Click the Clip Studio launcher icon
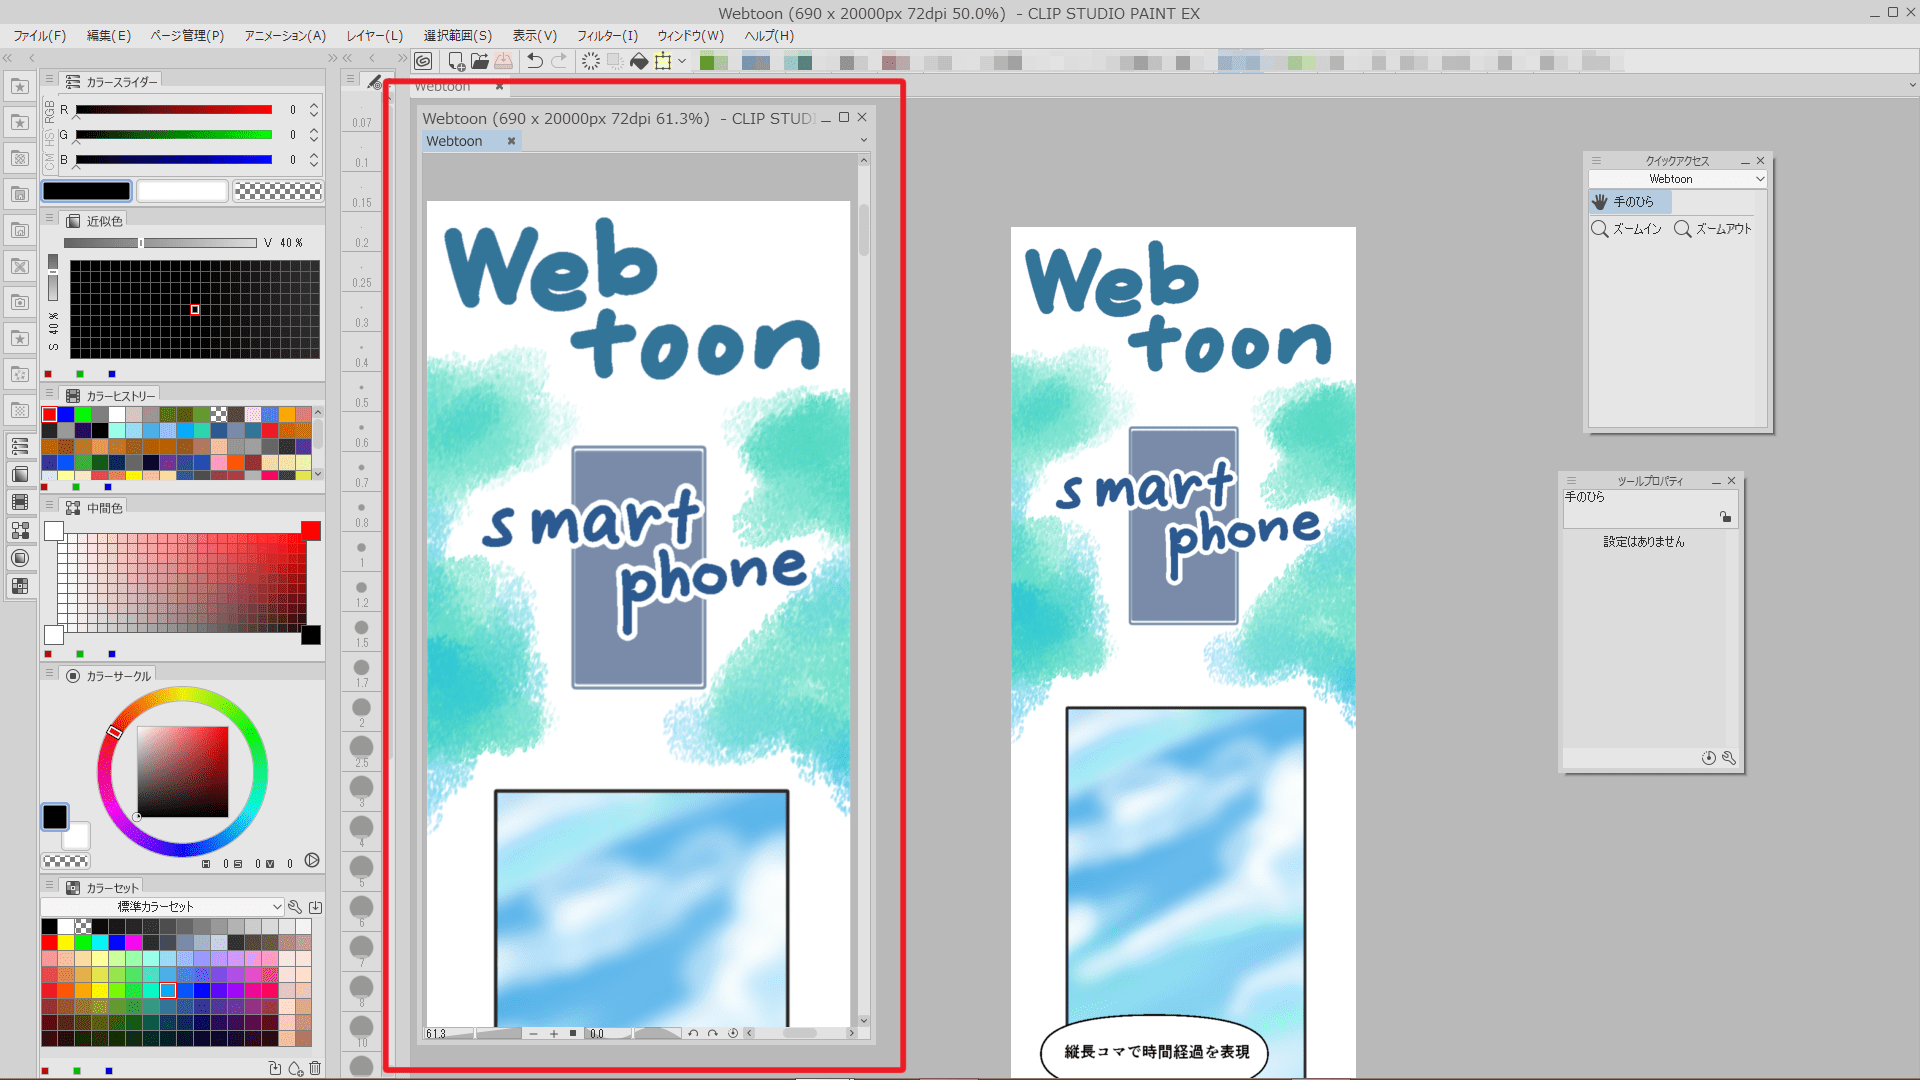 (424, 62)
